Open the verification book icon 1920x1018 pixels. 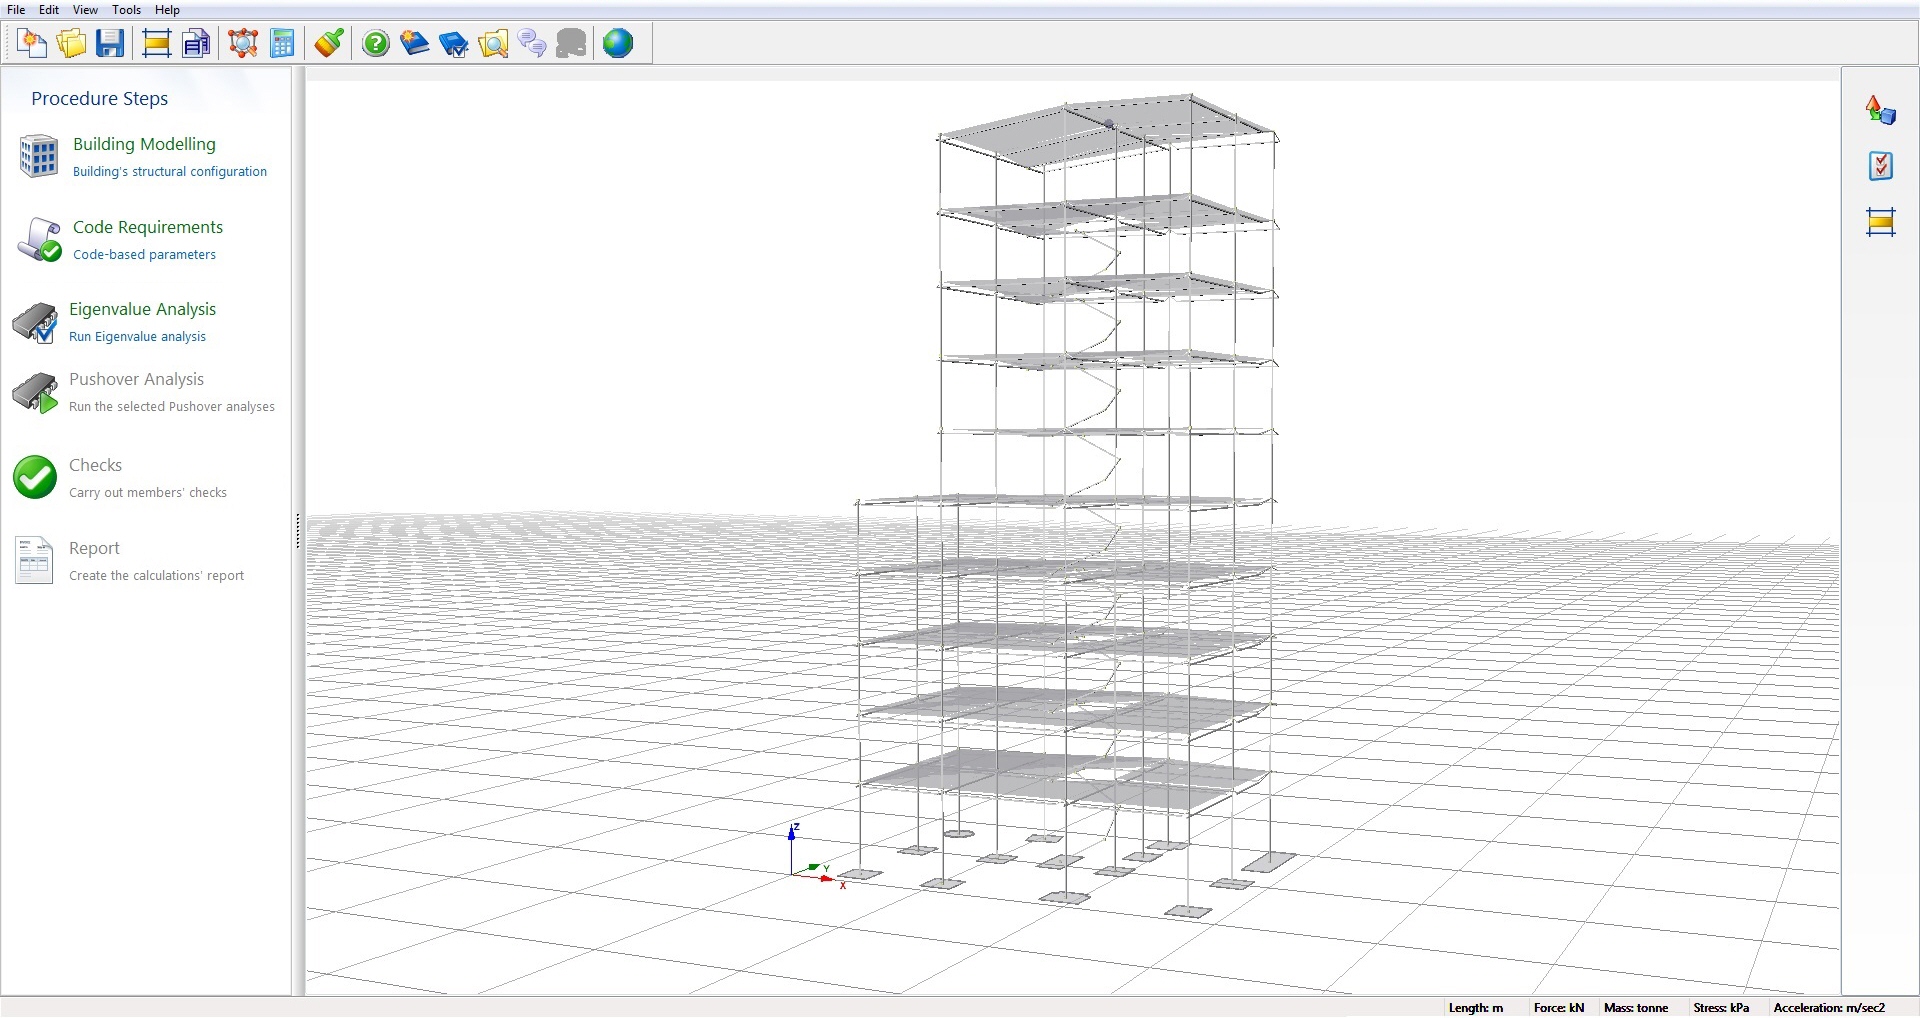click(x=453, y=43)
